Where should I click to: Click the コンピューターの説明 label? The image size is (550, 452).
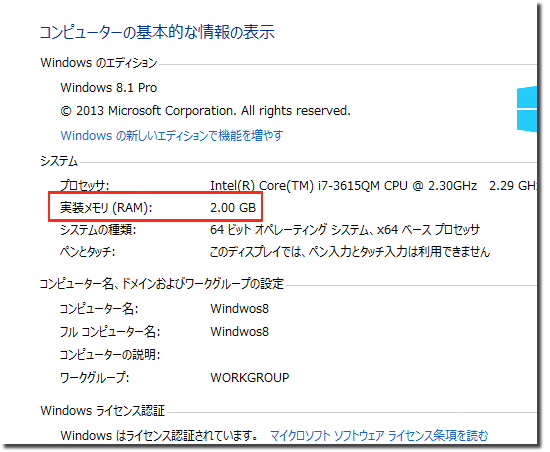pos(110,355)
